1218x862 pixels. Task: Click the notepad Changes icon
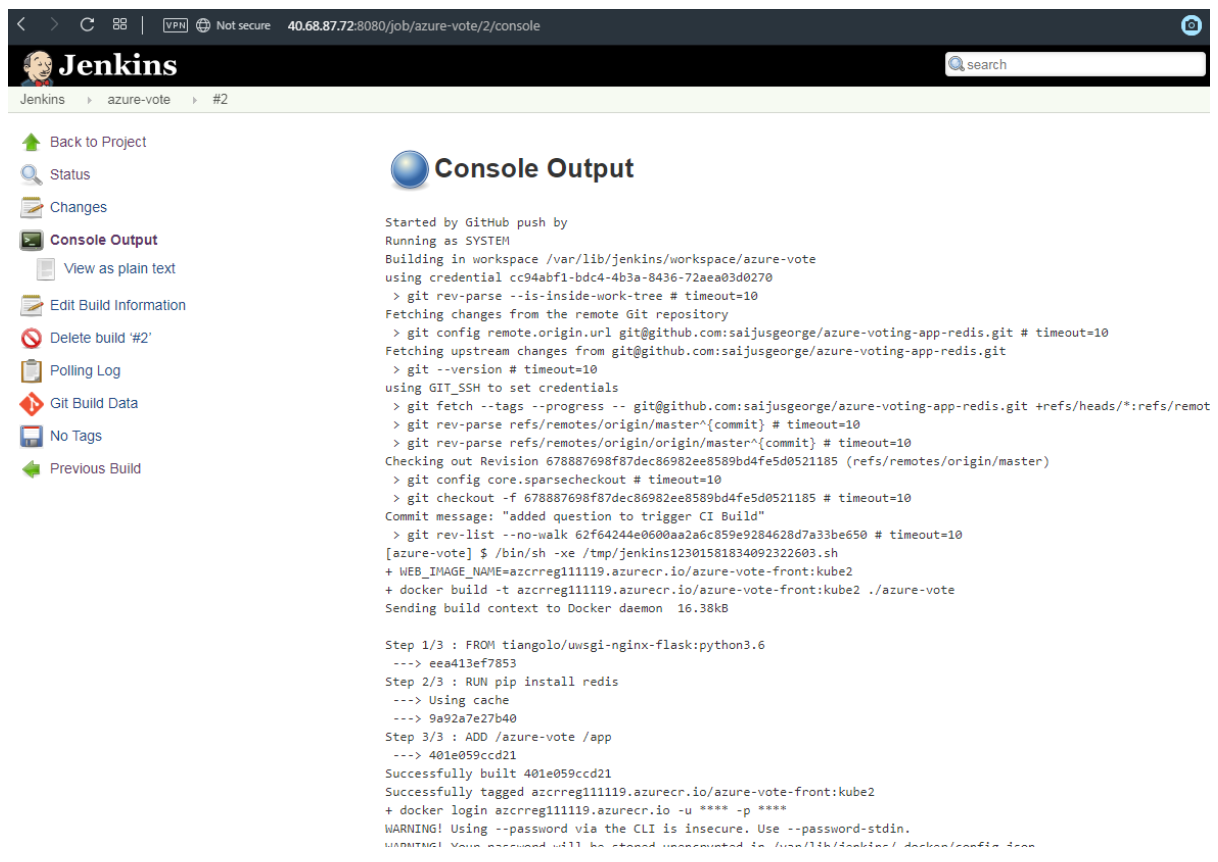(31, 207)
